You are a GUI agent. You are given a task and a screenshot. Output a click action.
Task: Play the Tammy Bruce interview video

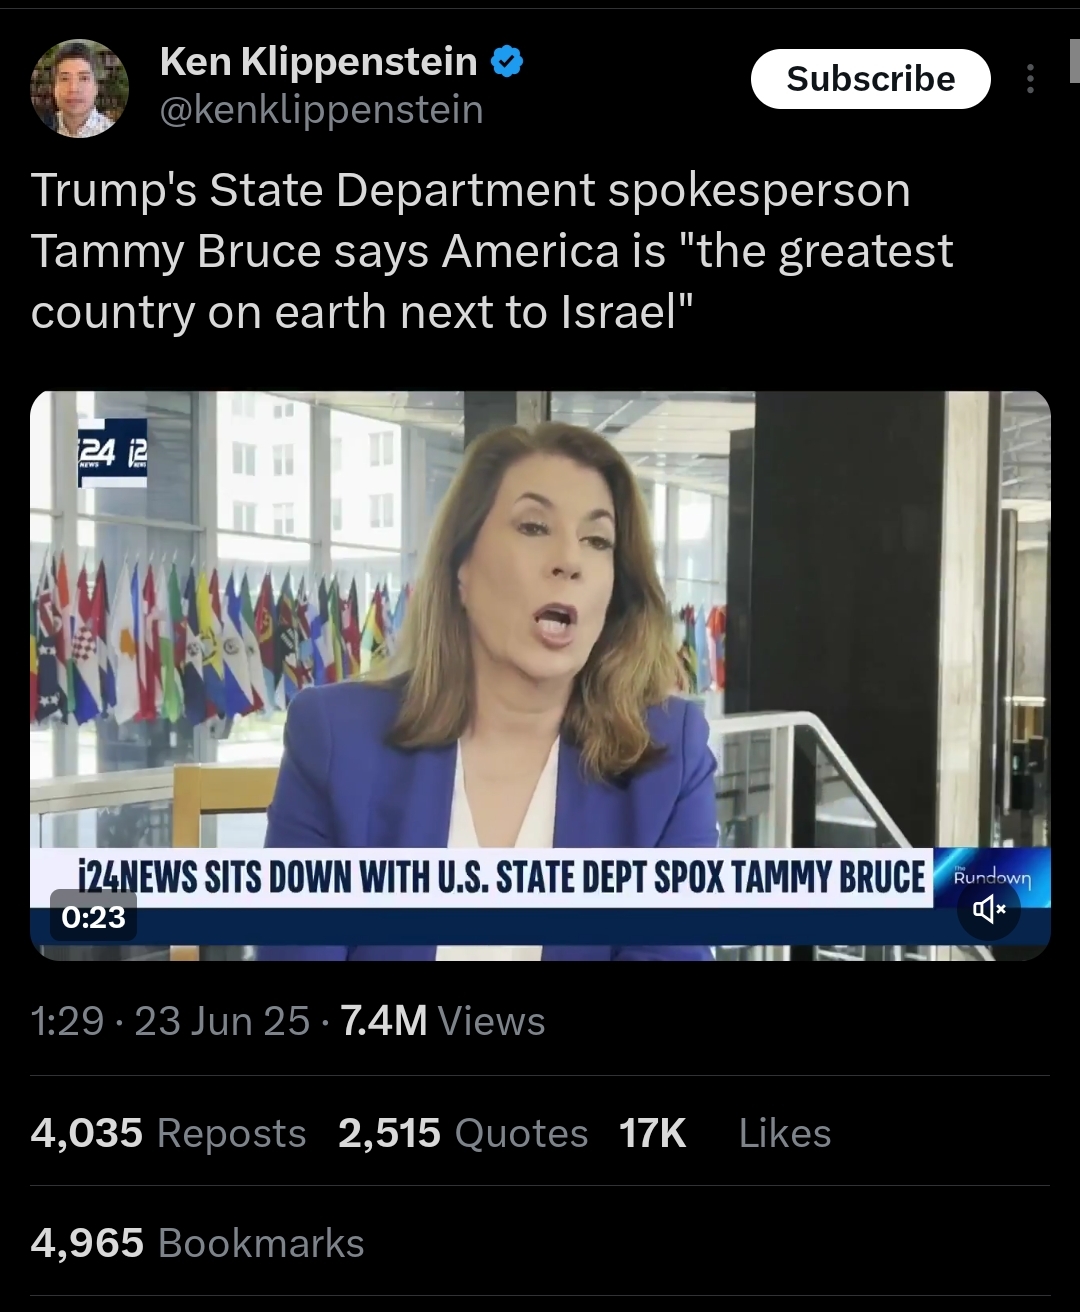pos(540,675)
